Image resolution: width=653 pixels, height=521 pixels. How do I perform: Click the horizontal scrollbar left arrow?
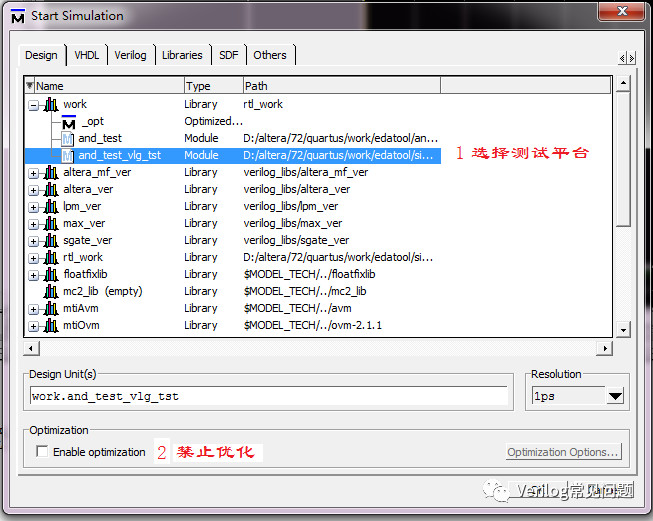click(31, 348)
